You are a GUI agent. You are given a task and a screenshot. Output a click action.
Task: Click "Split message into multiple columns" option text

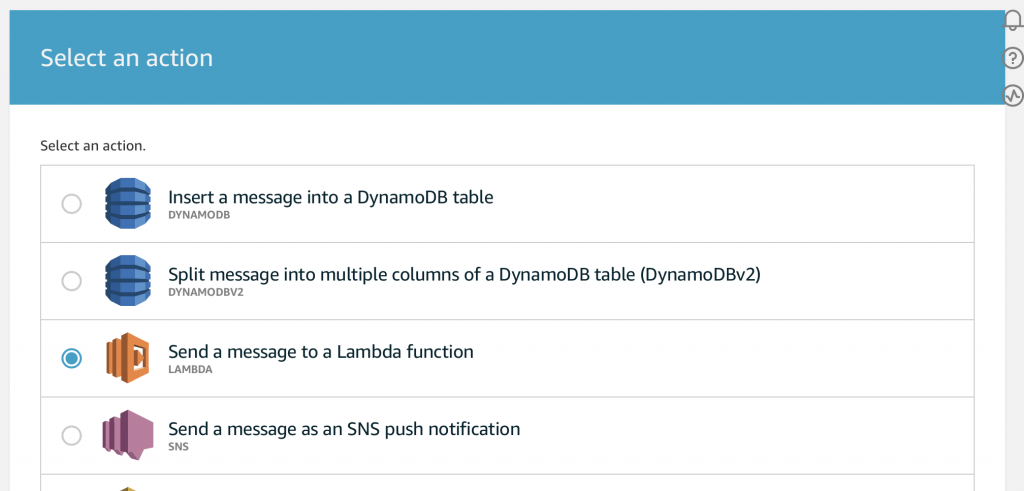click(x=464, y=274)
